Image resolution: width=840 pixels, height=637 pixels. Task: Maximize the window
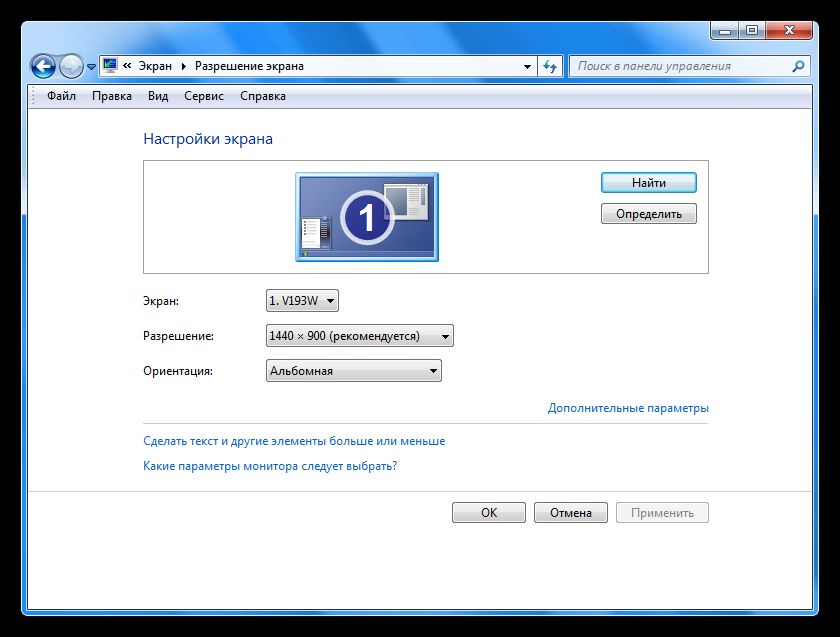click(752, 31)
